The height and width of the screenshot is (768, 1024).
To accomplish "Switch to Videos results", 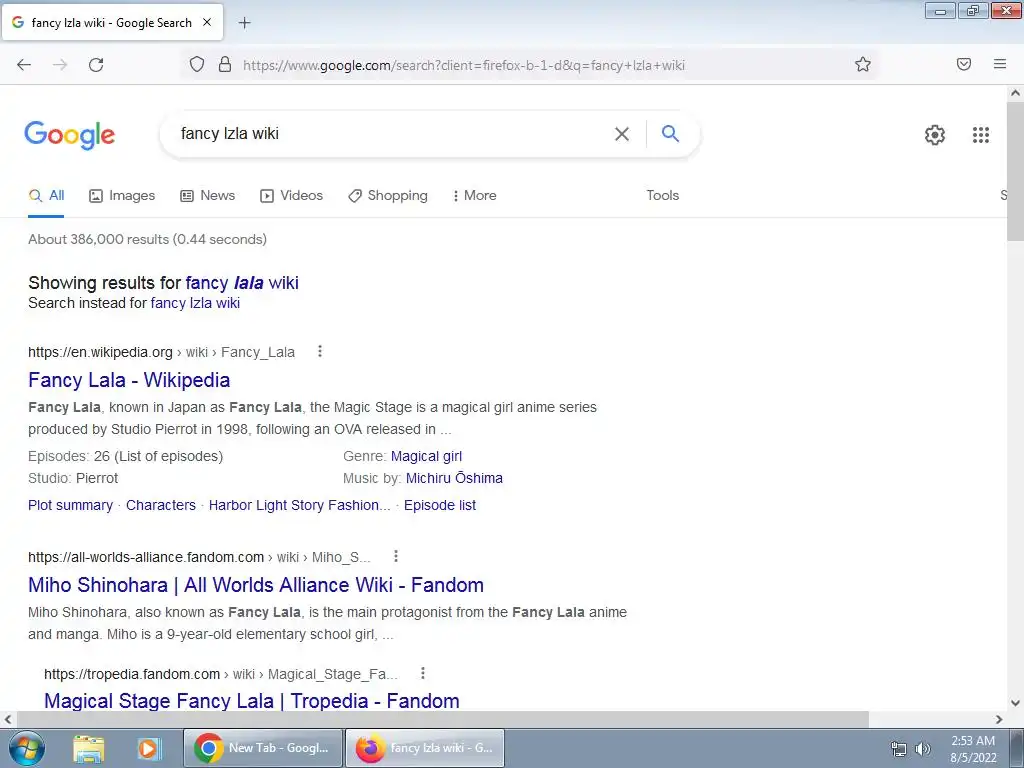I will click(x=291, y=195).
